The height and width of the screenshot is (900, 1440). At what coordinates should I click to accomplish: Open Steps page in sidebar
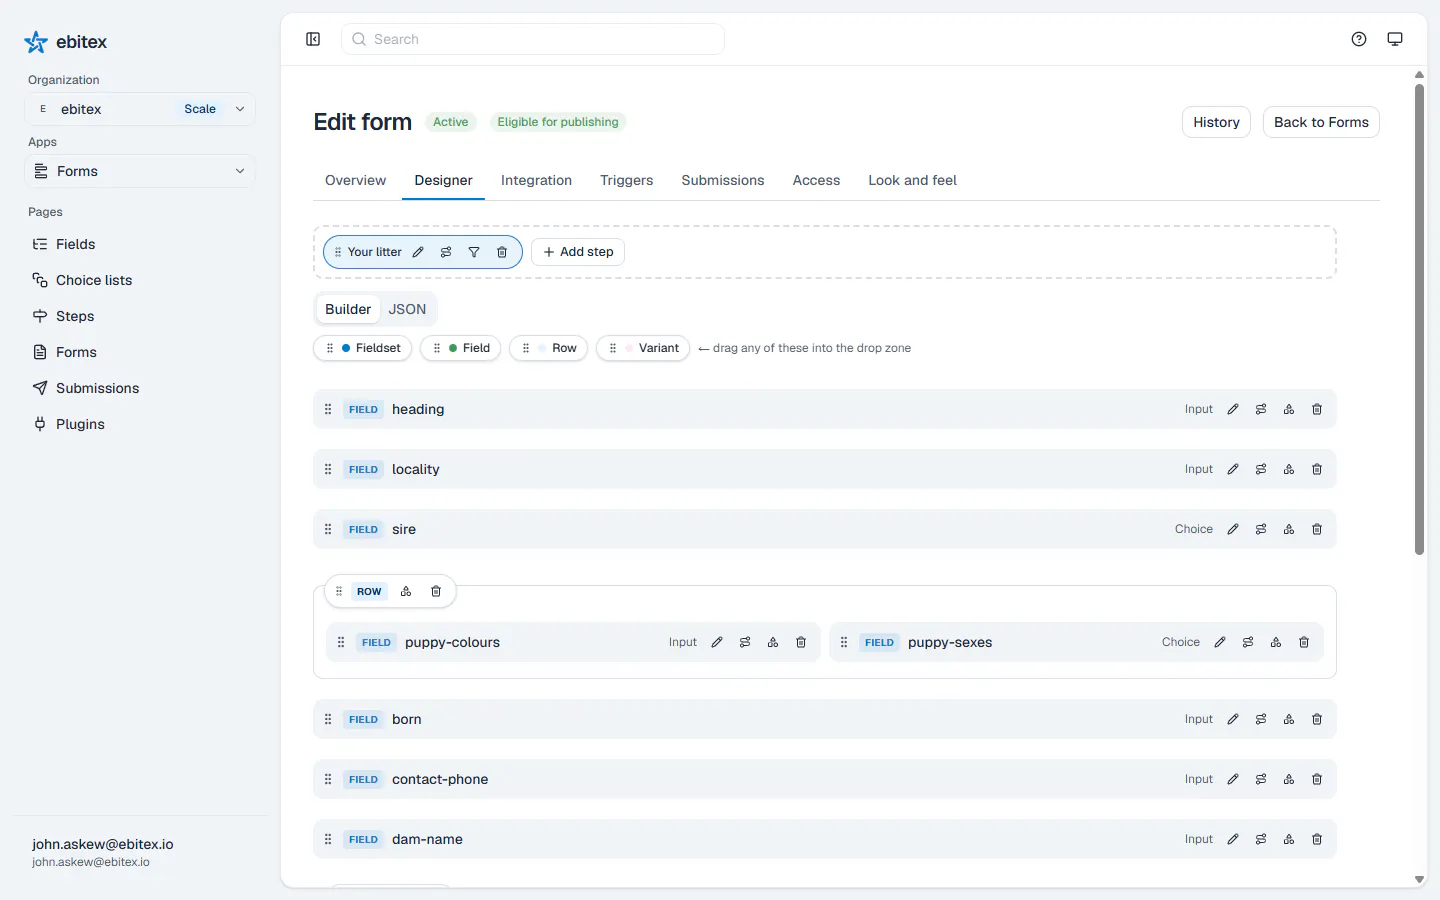(75, 316)
